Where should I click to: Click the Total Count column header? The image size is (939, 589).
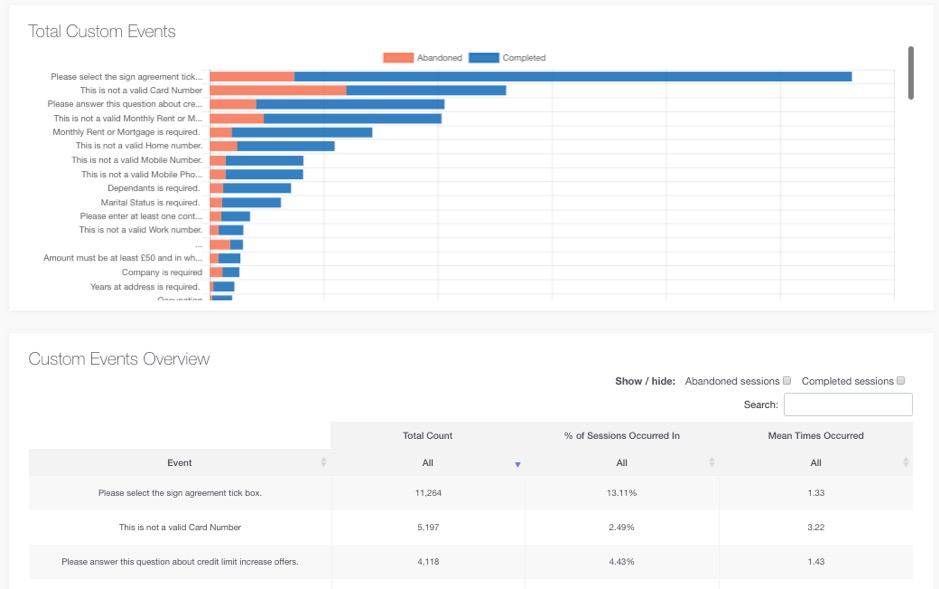click(x=427, y=436)
